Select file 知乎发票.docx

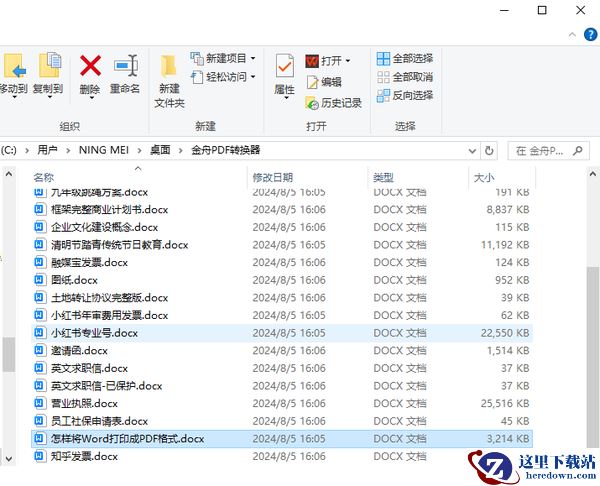click(x=282, y=456)
